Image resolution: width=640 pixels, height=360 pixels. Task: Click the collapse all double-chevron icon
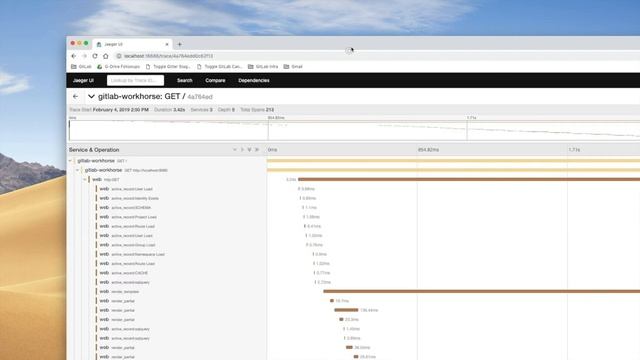point(257,150)
